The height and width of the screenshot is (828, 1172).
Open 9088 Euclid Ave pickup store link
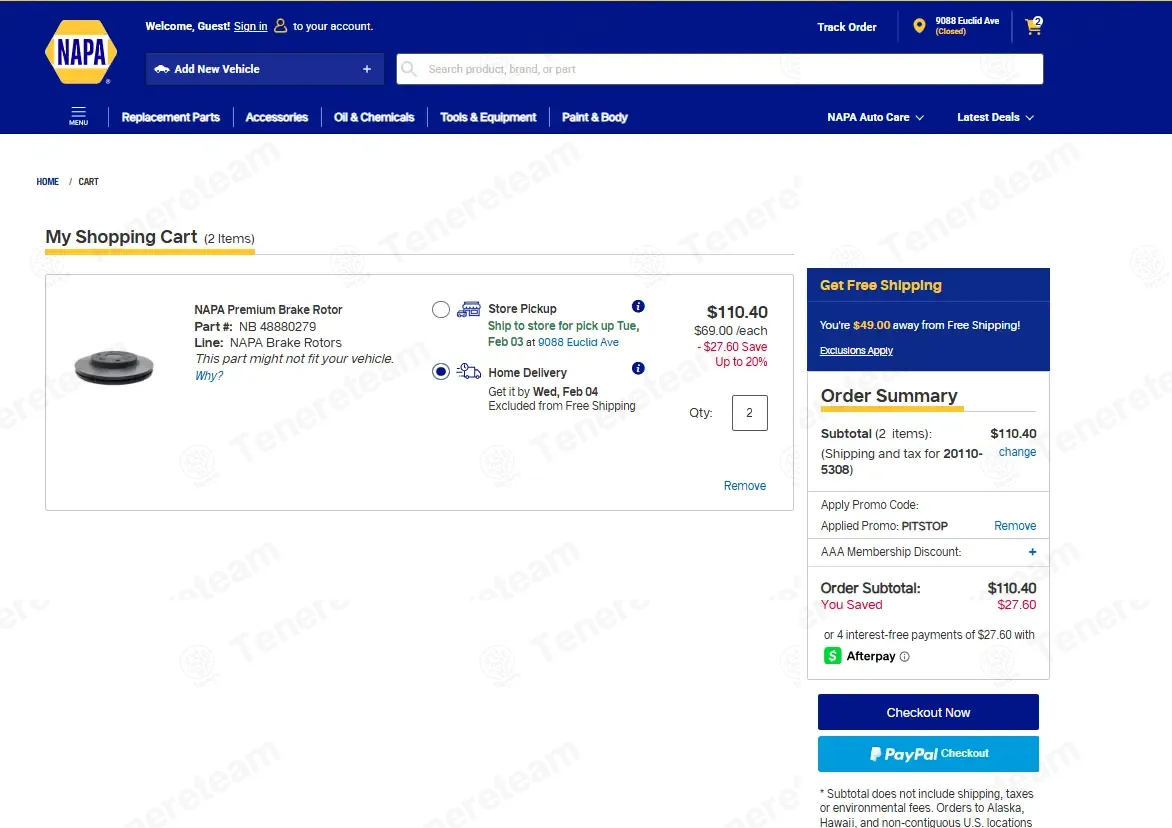[579, 342]
